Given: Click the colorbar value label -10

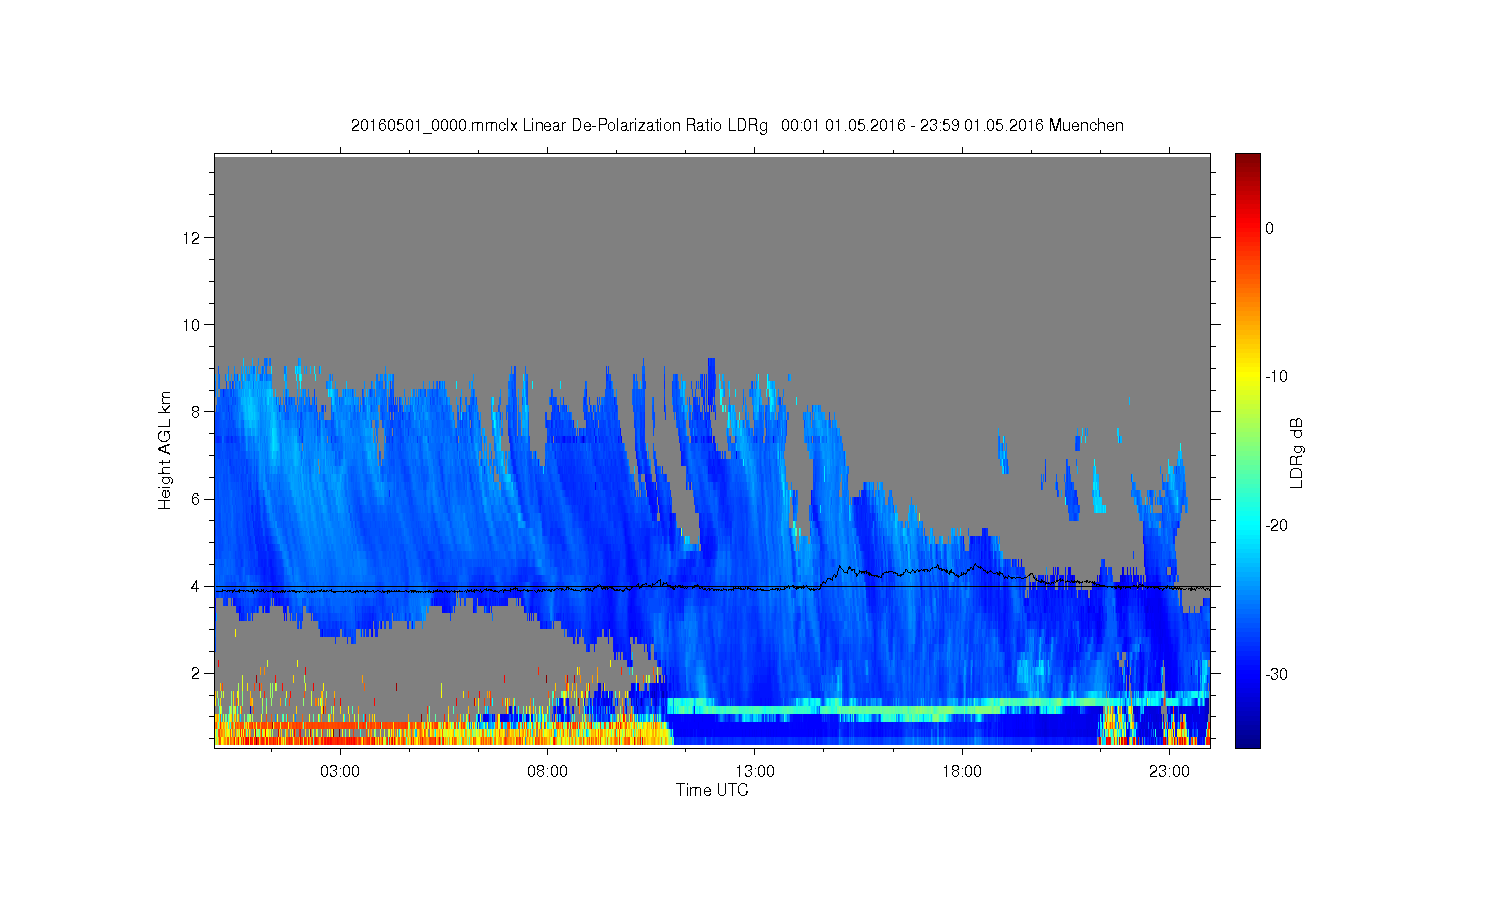Looking at the screenshot, I should tap(1276, 377).
